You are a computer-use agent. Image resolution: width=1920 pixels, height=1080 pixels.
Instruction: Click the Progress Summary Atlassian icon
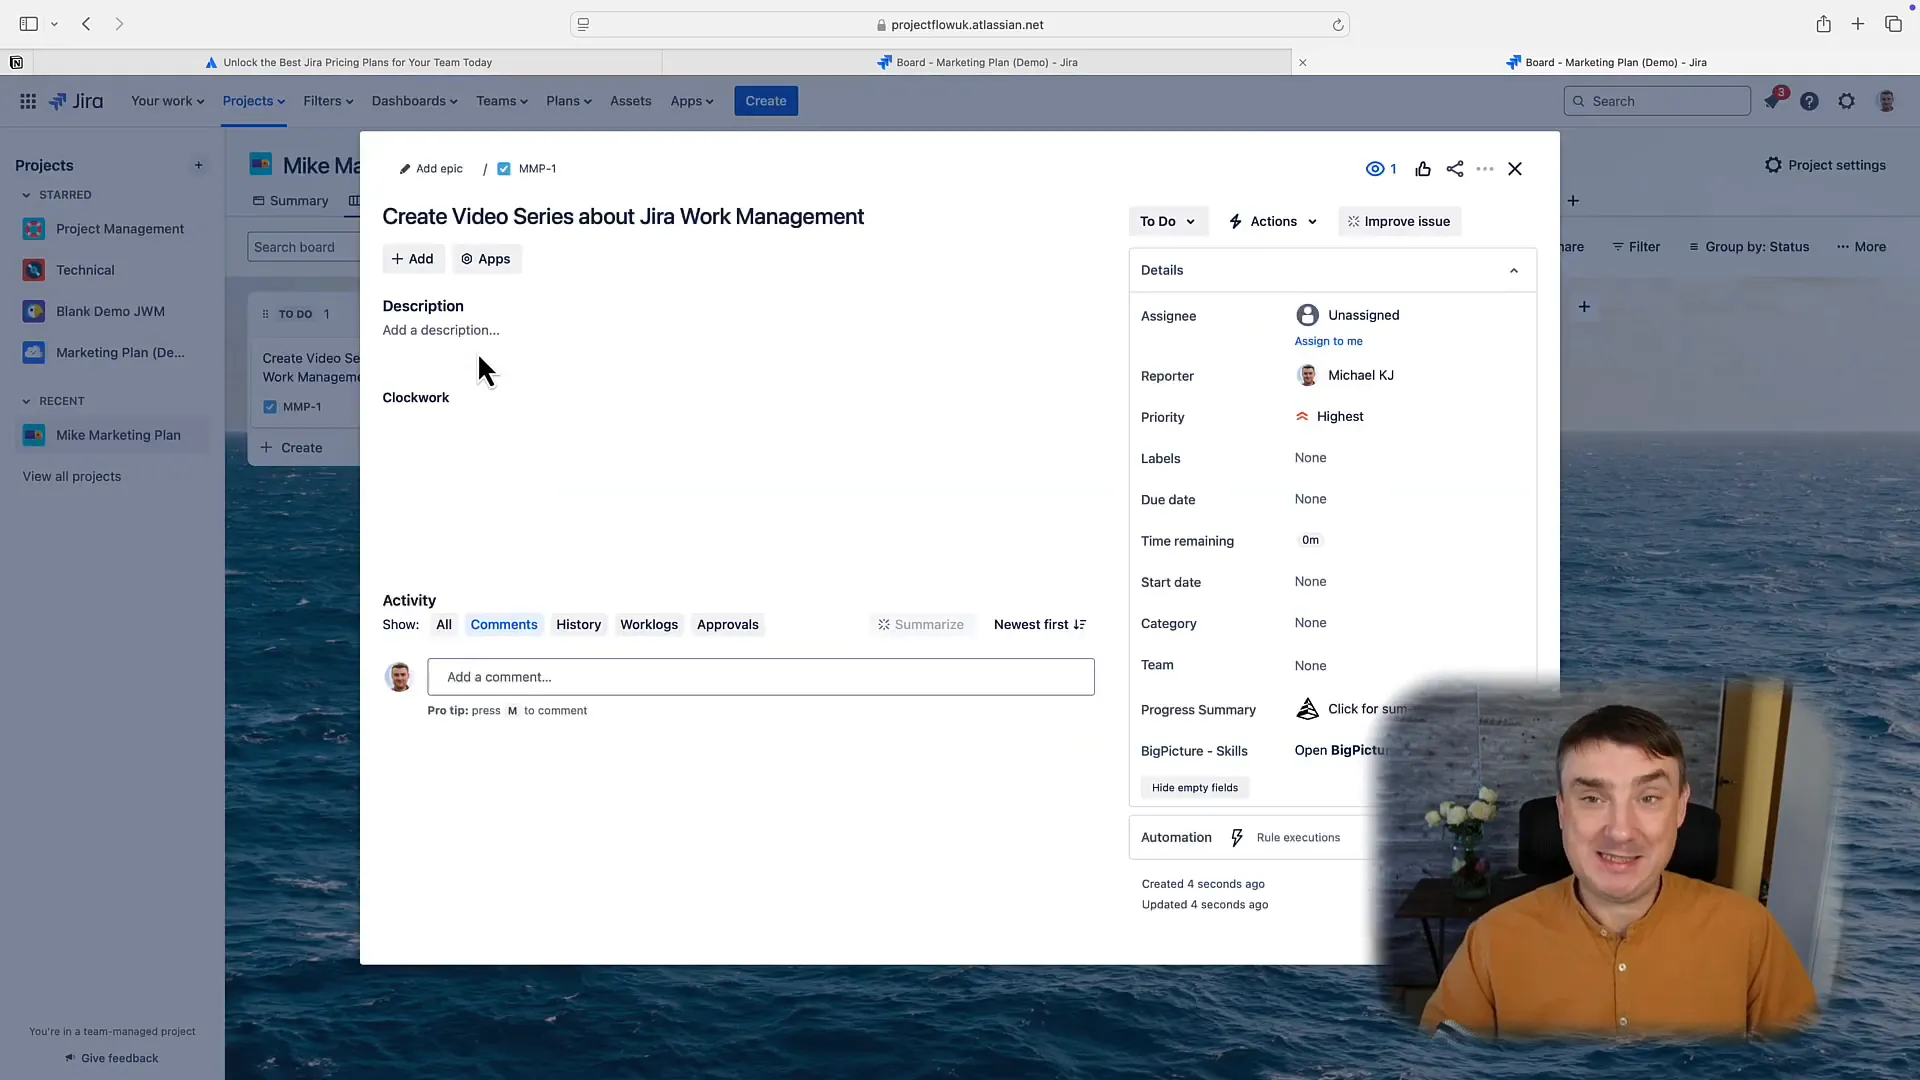pos(1307,709)
